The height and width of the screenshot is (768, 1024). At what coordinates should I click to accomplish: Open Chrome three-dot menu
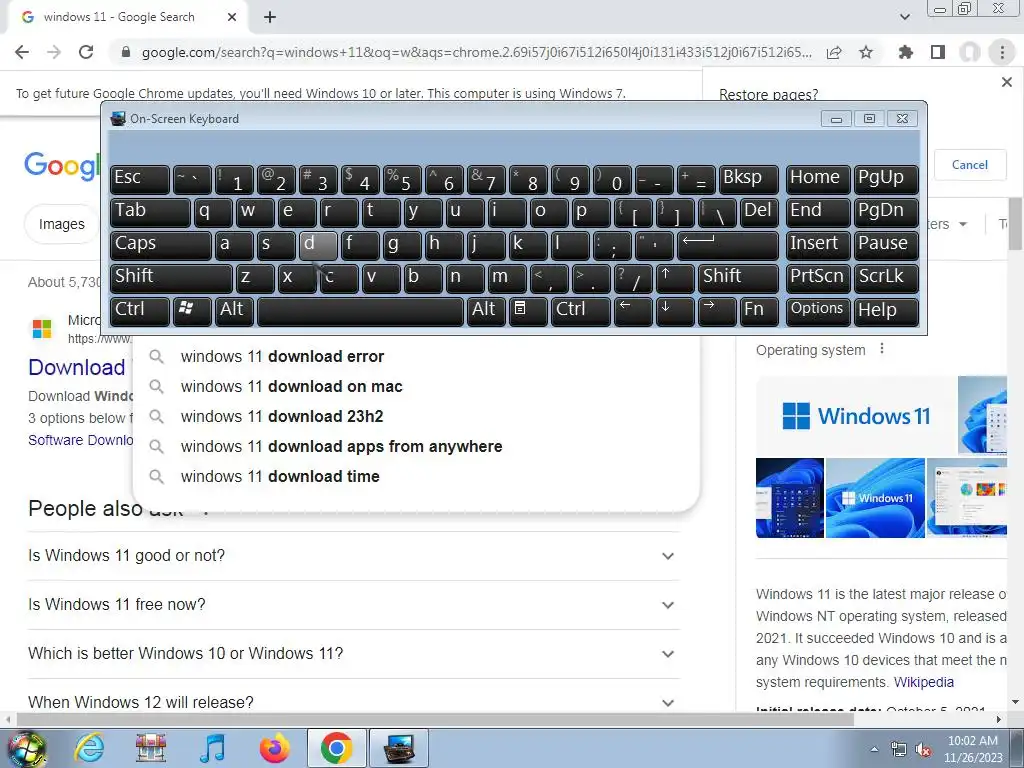1002,52
